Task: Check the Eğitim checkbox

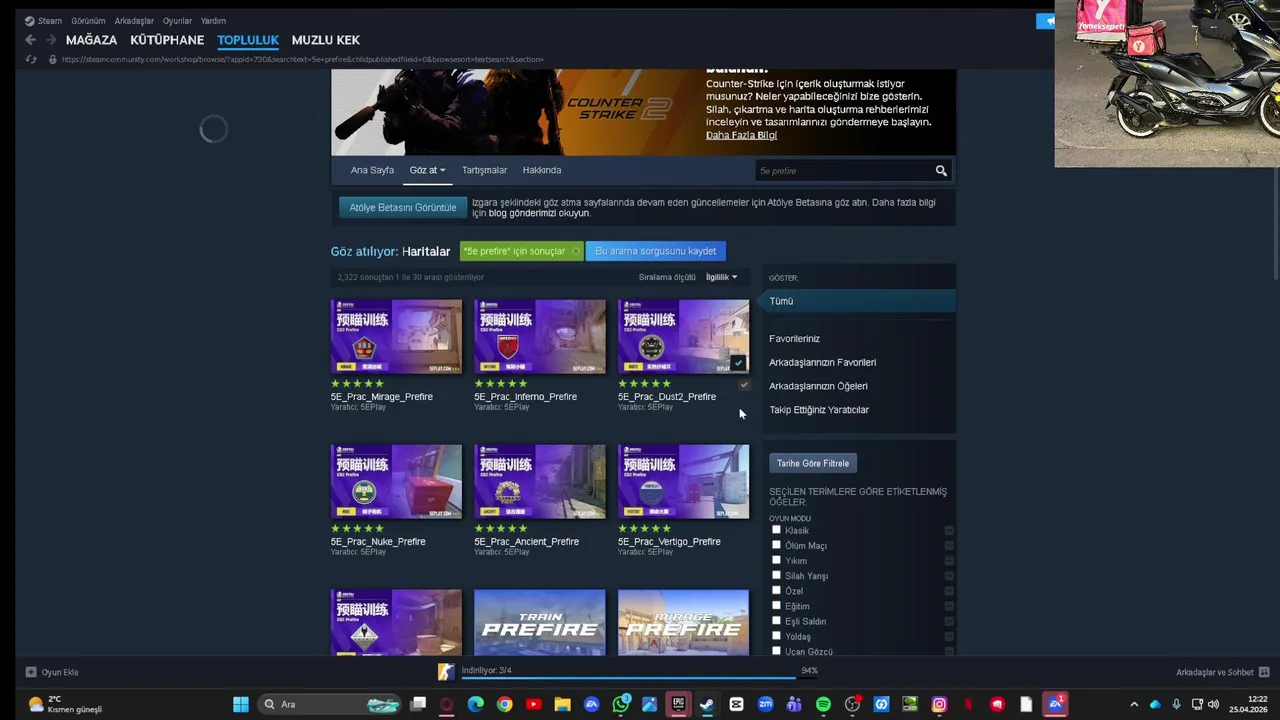Action: (x=776, y=606)
